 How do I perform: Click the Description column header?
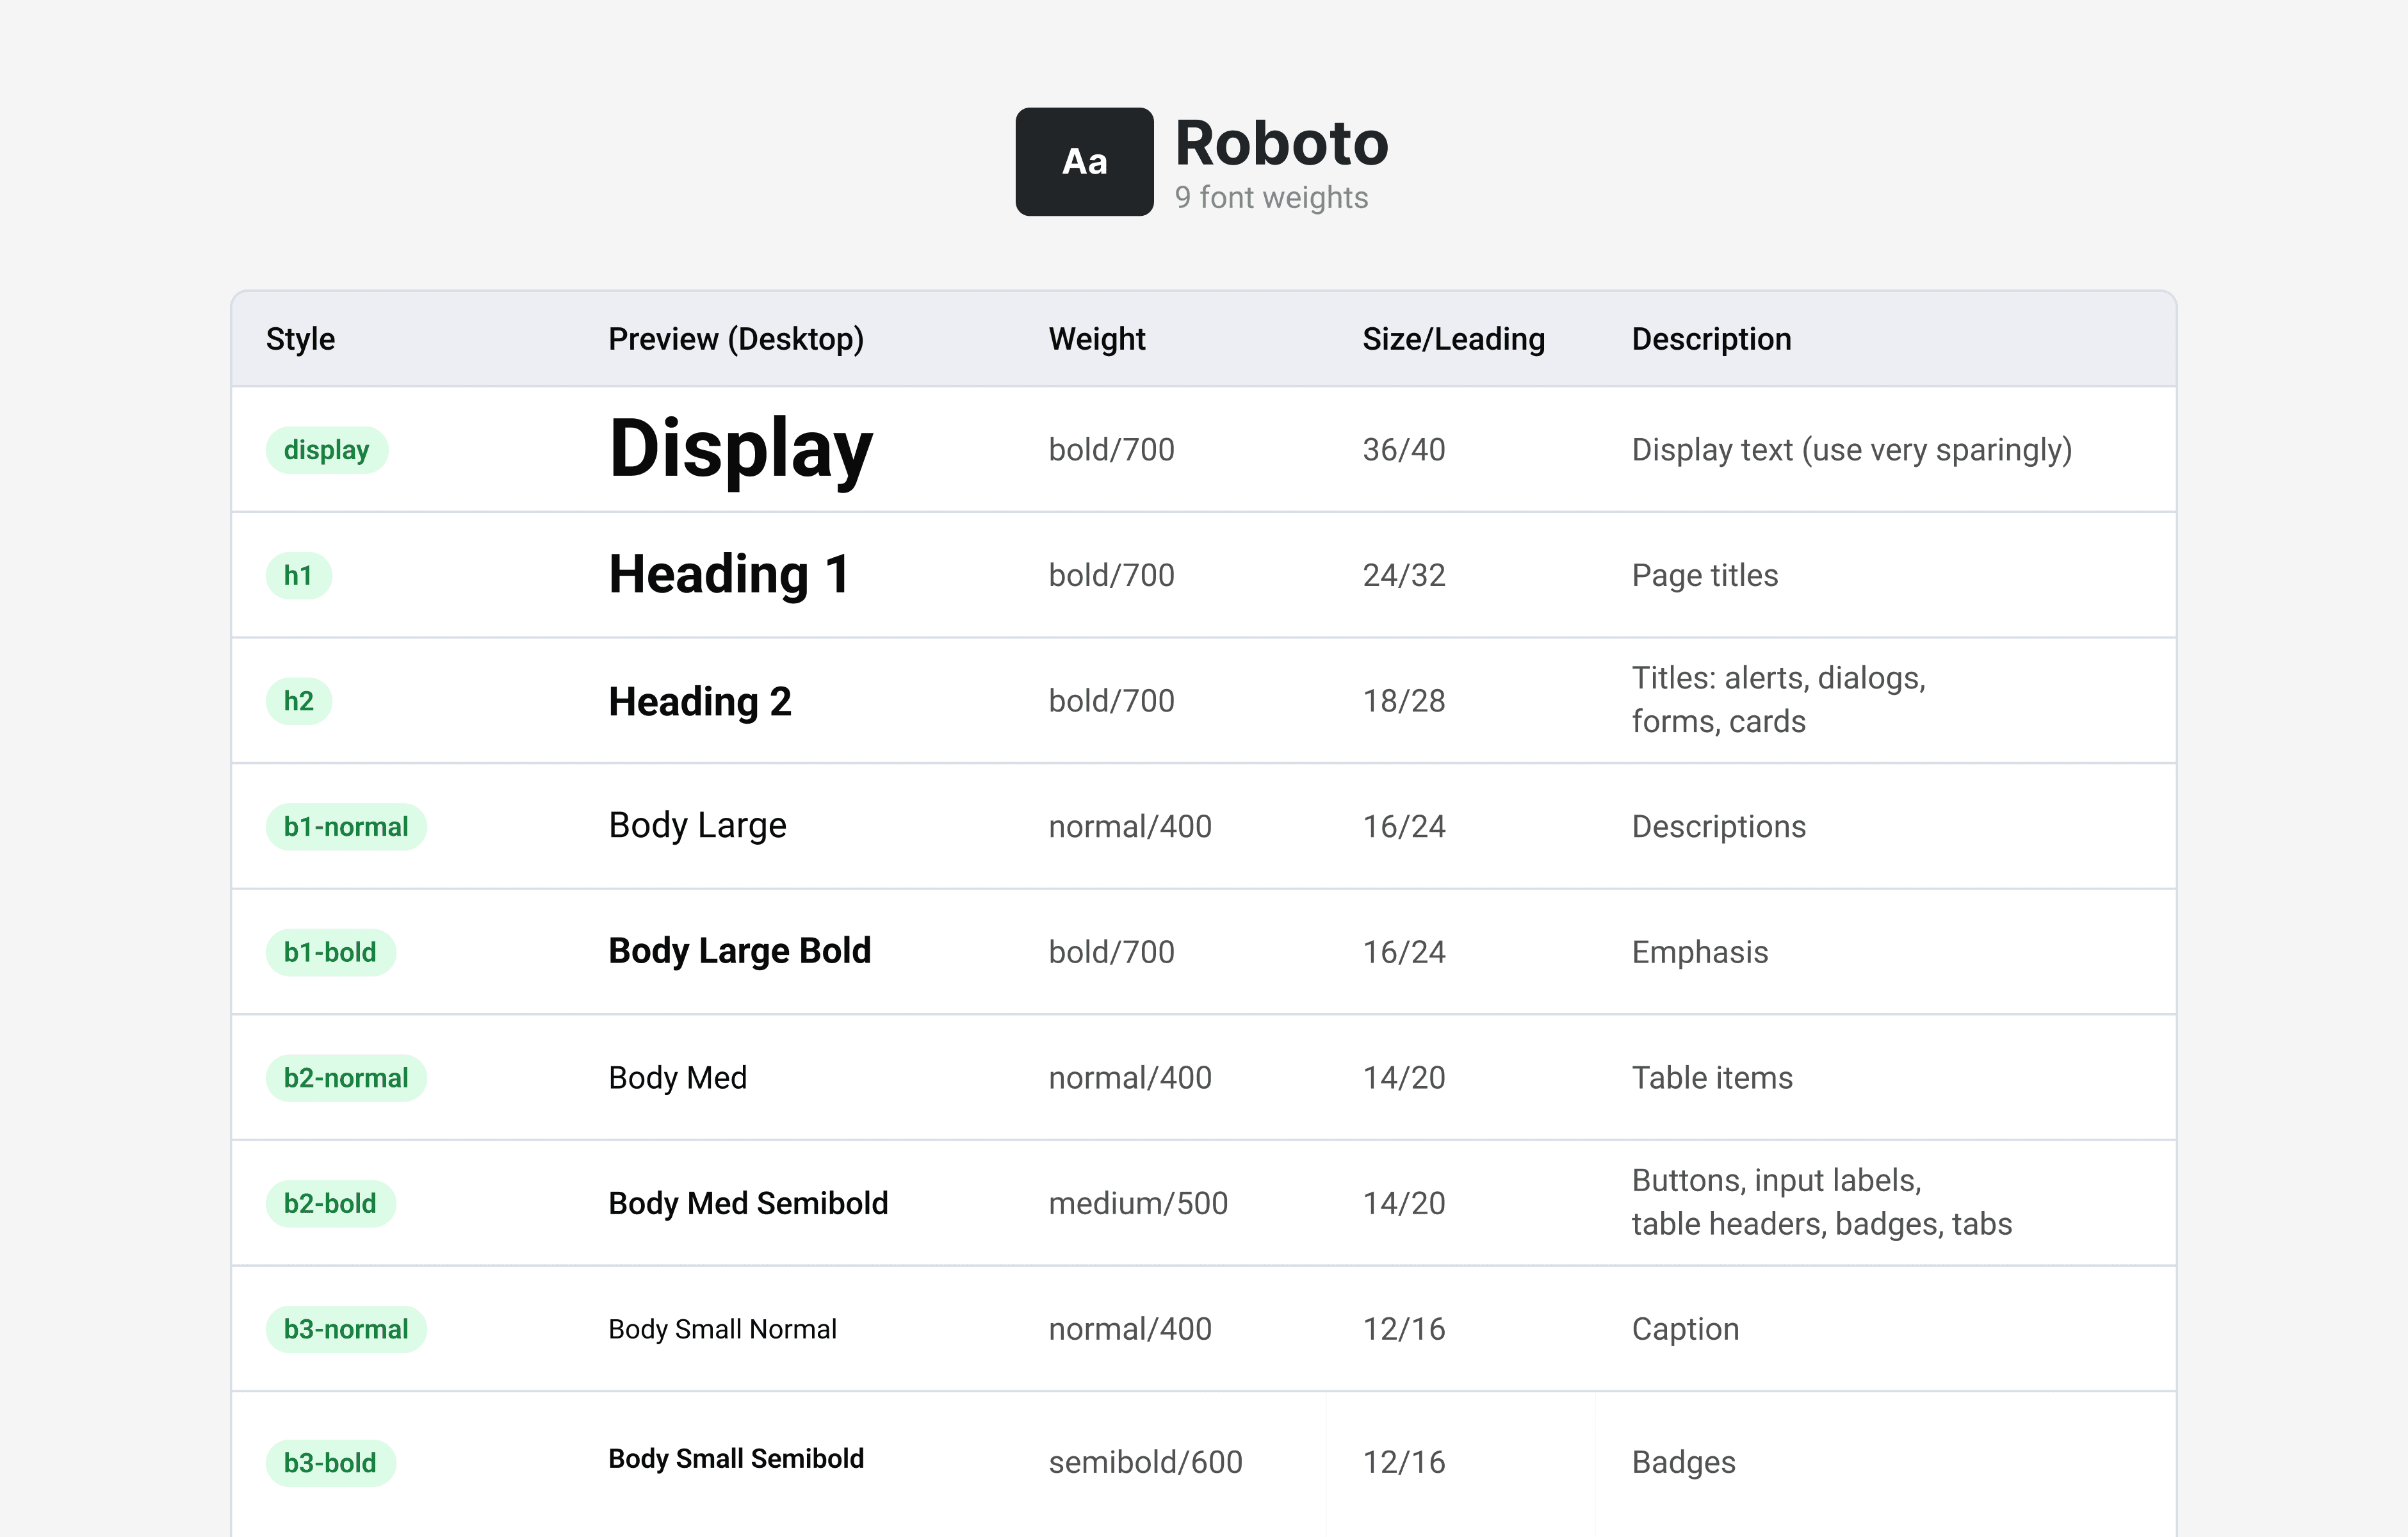click(1711, 339)
